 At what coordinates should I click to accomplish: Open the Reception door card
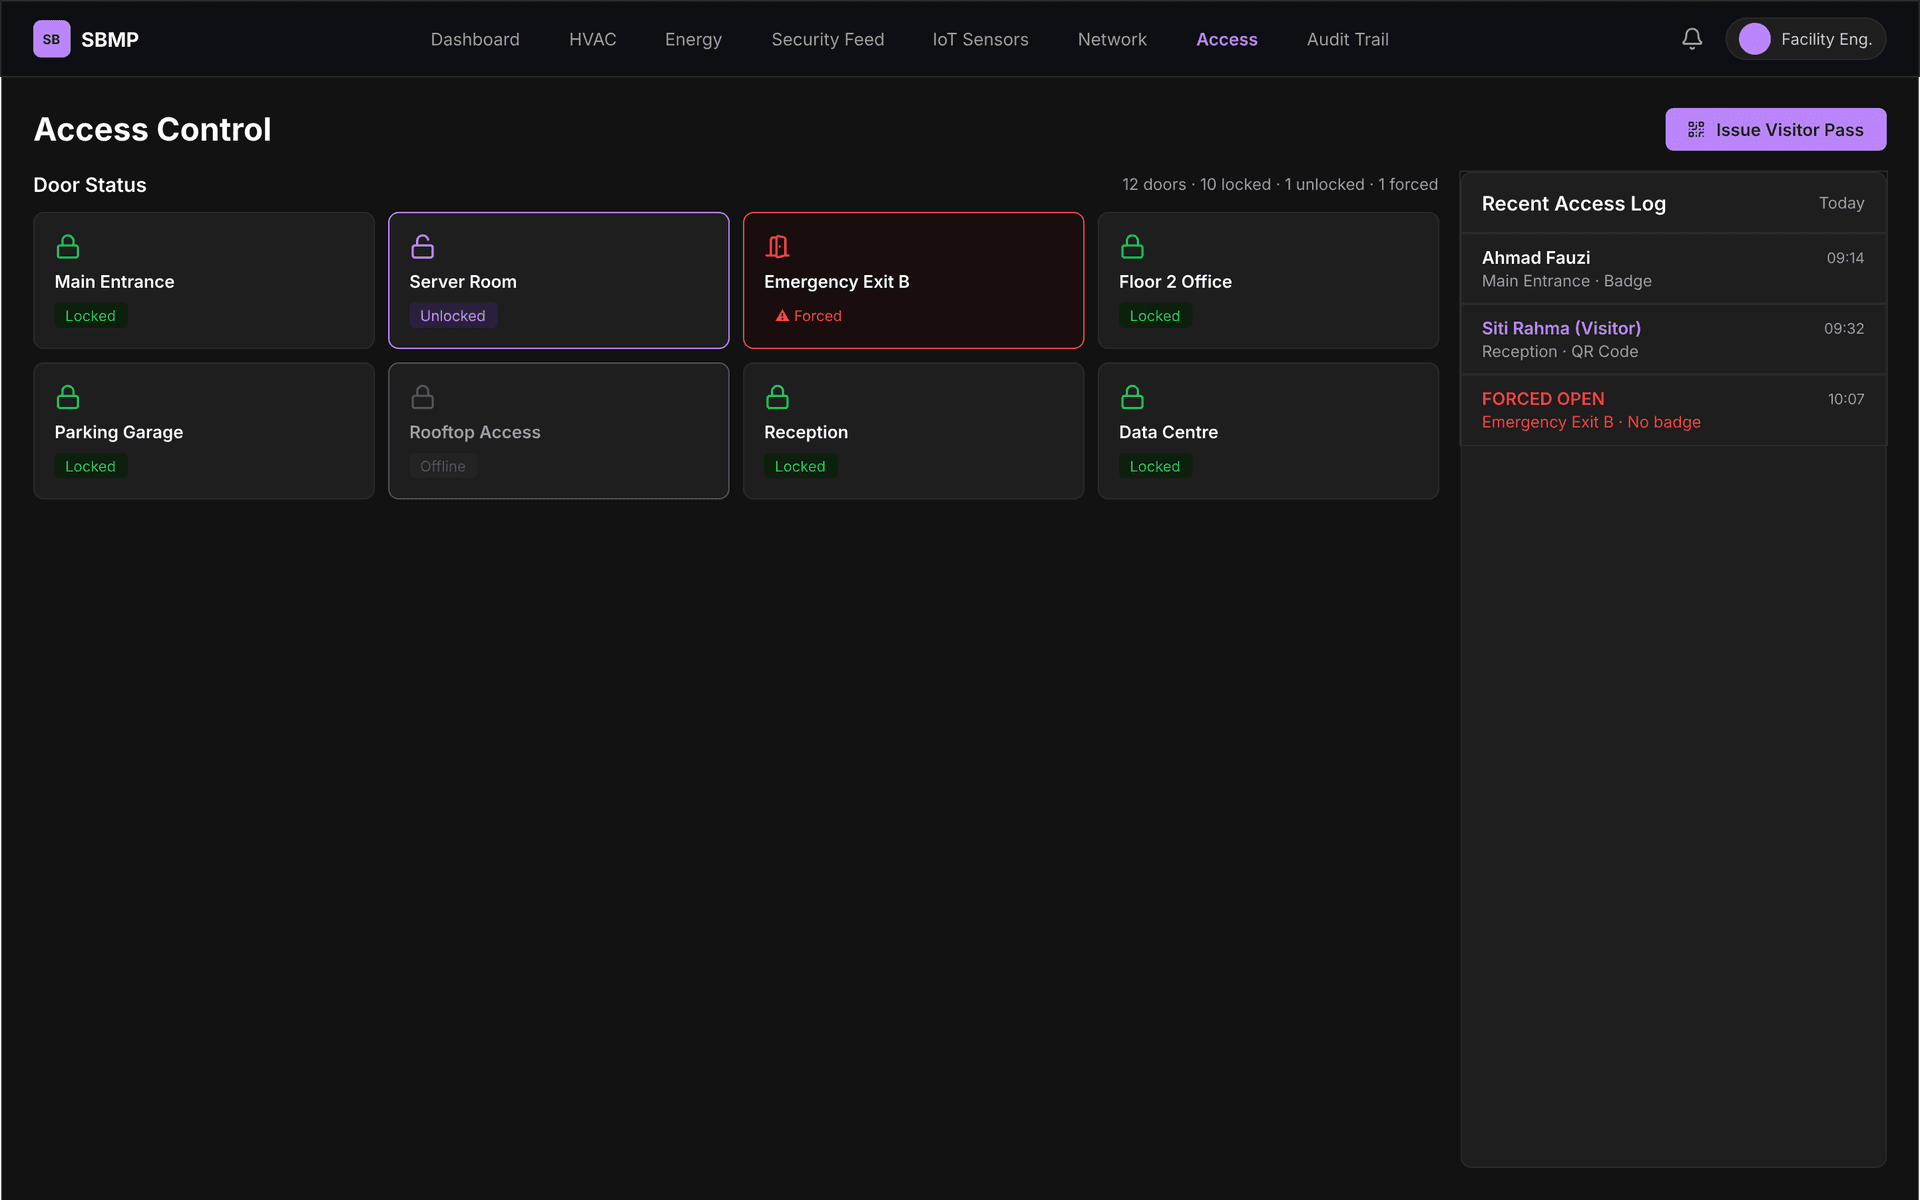[912, 431]
